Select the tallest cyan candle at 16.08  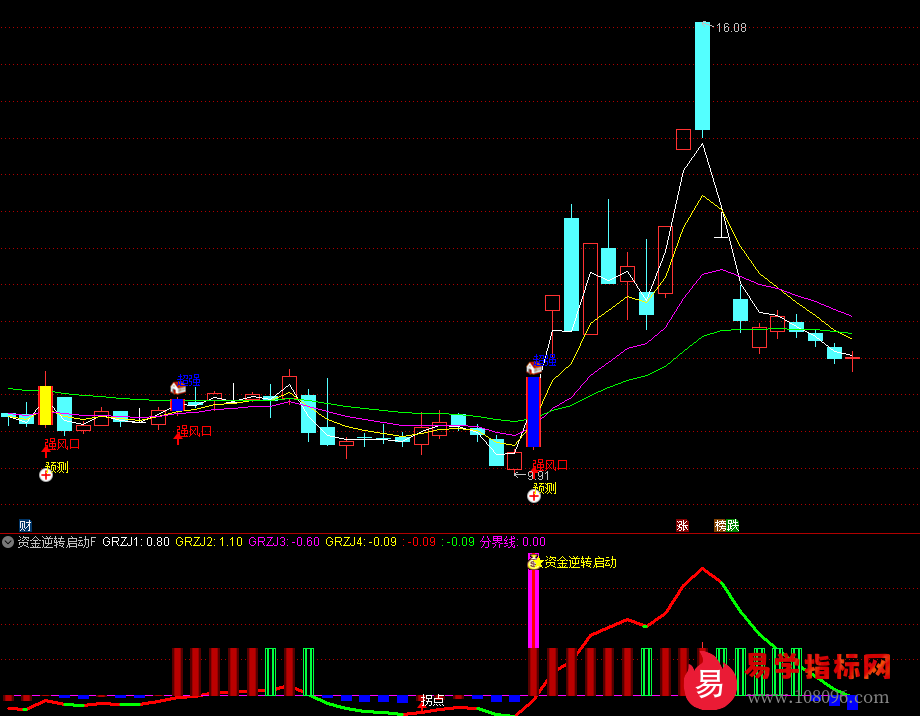[703, 76]
